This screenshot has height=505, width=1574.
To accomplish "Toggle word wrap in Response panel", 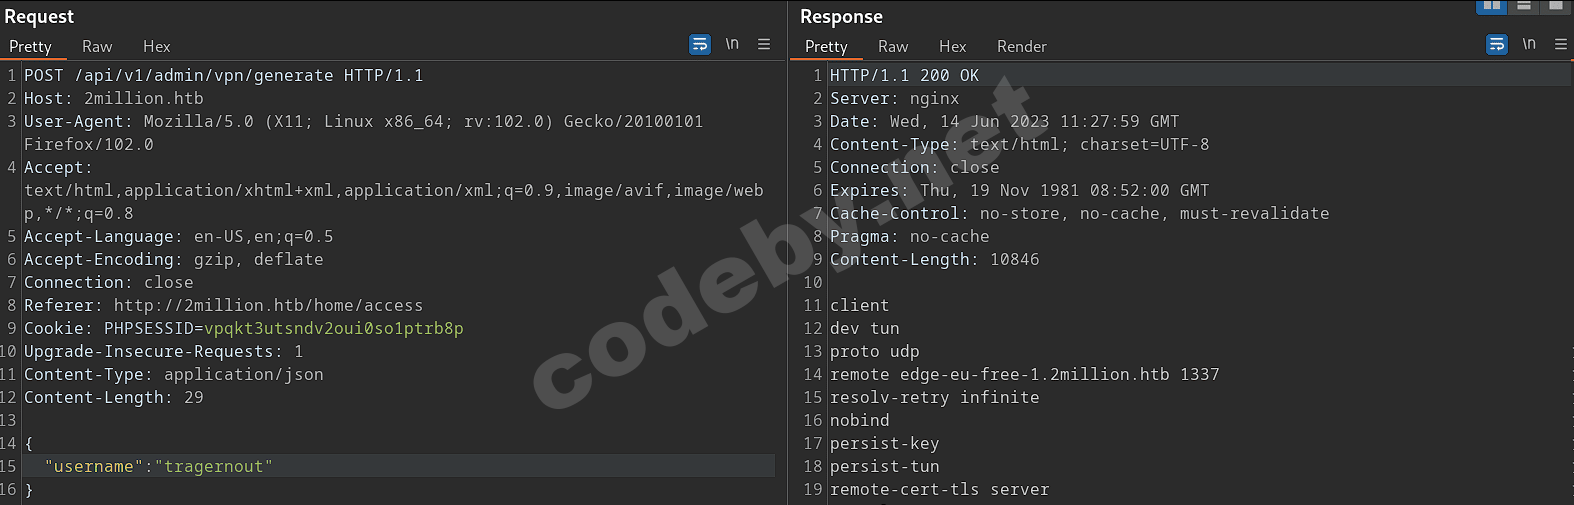I will 1497,44.
